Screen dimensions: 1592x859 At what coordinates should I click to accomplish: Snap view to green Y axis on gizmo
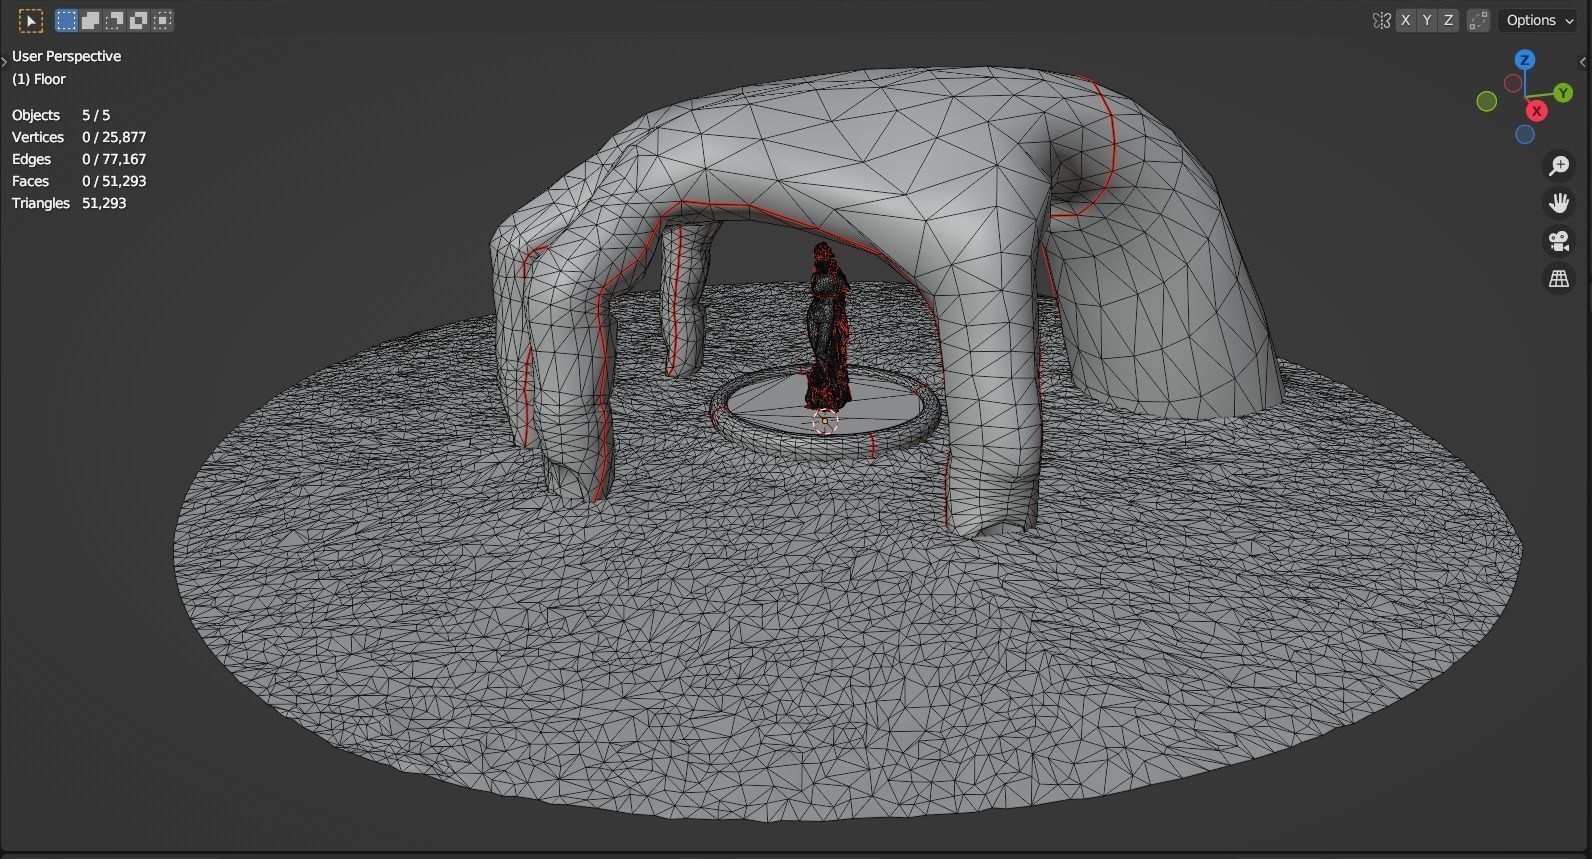pyautogui.click(x=1563, y=93)
